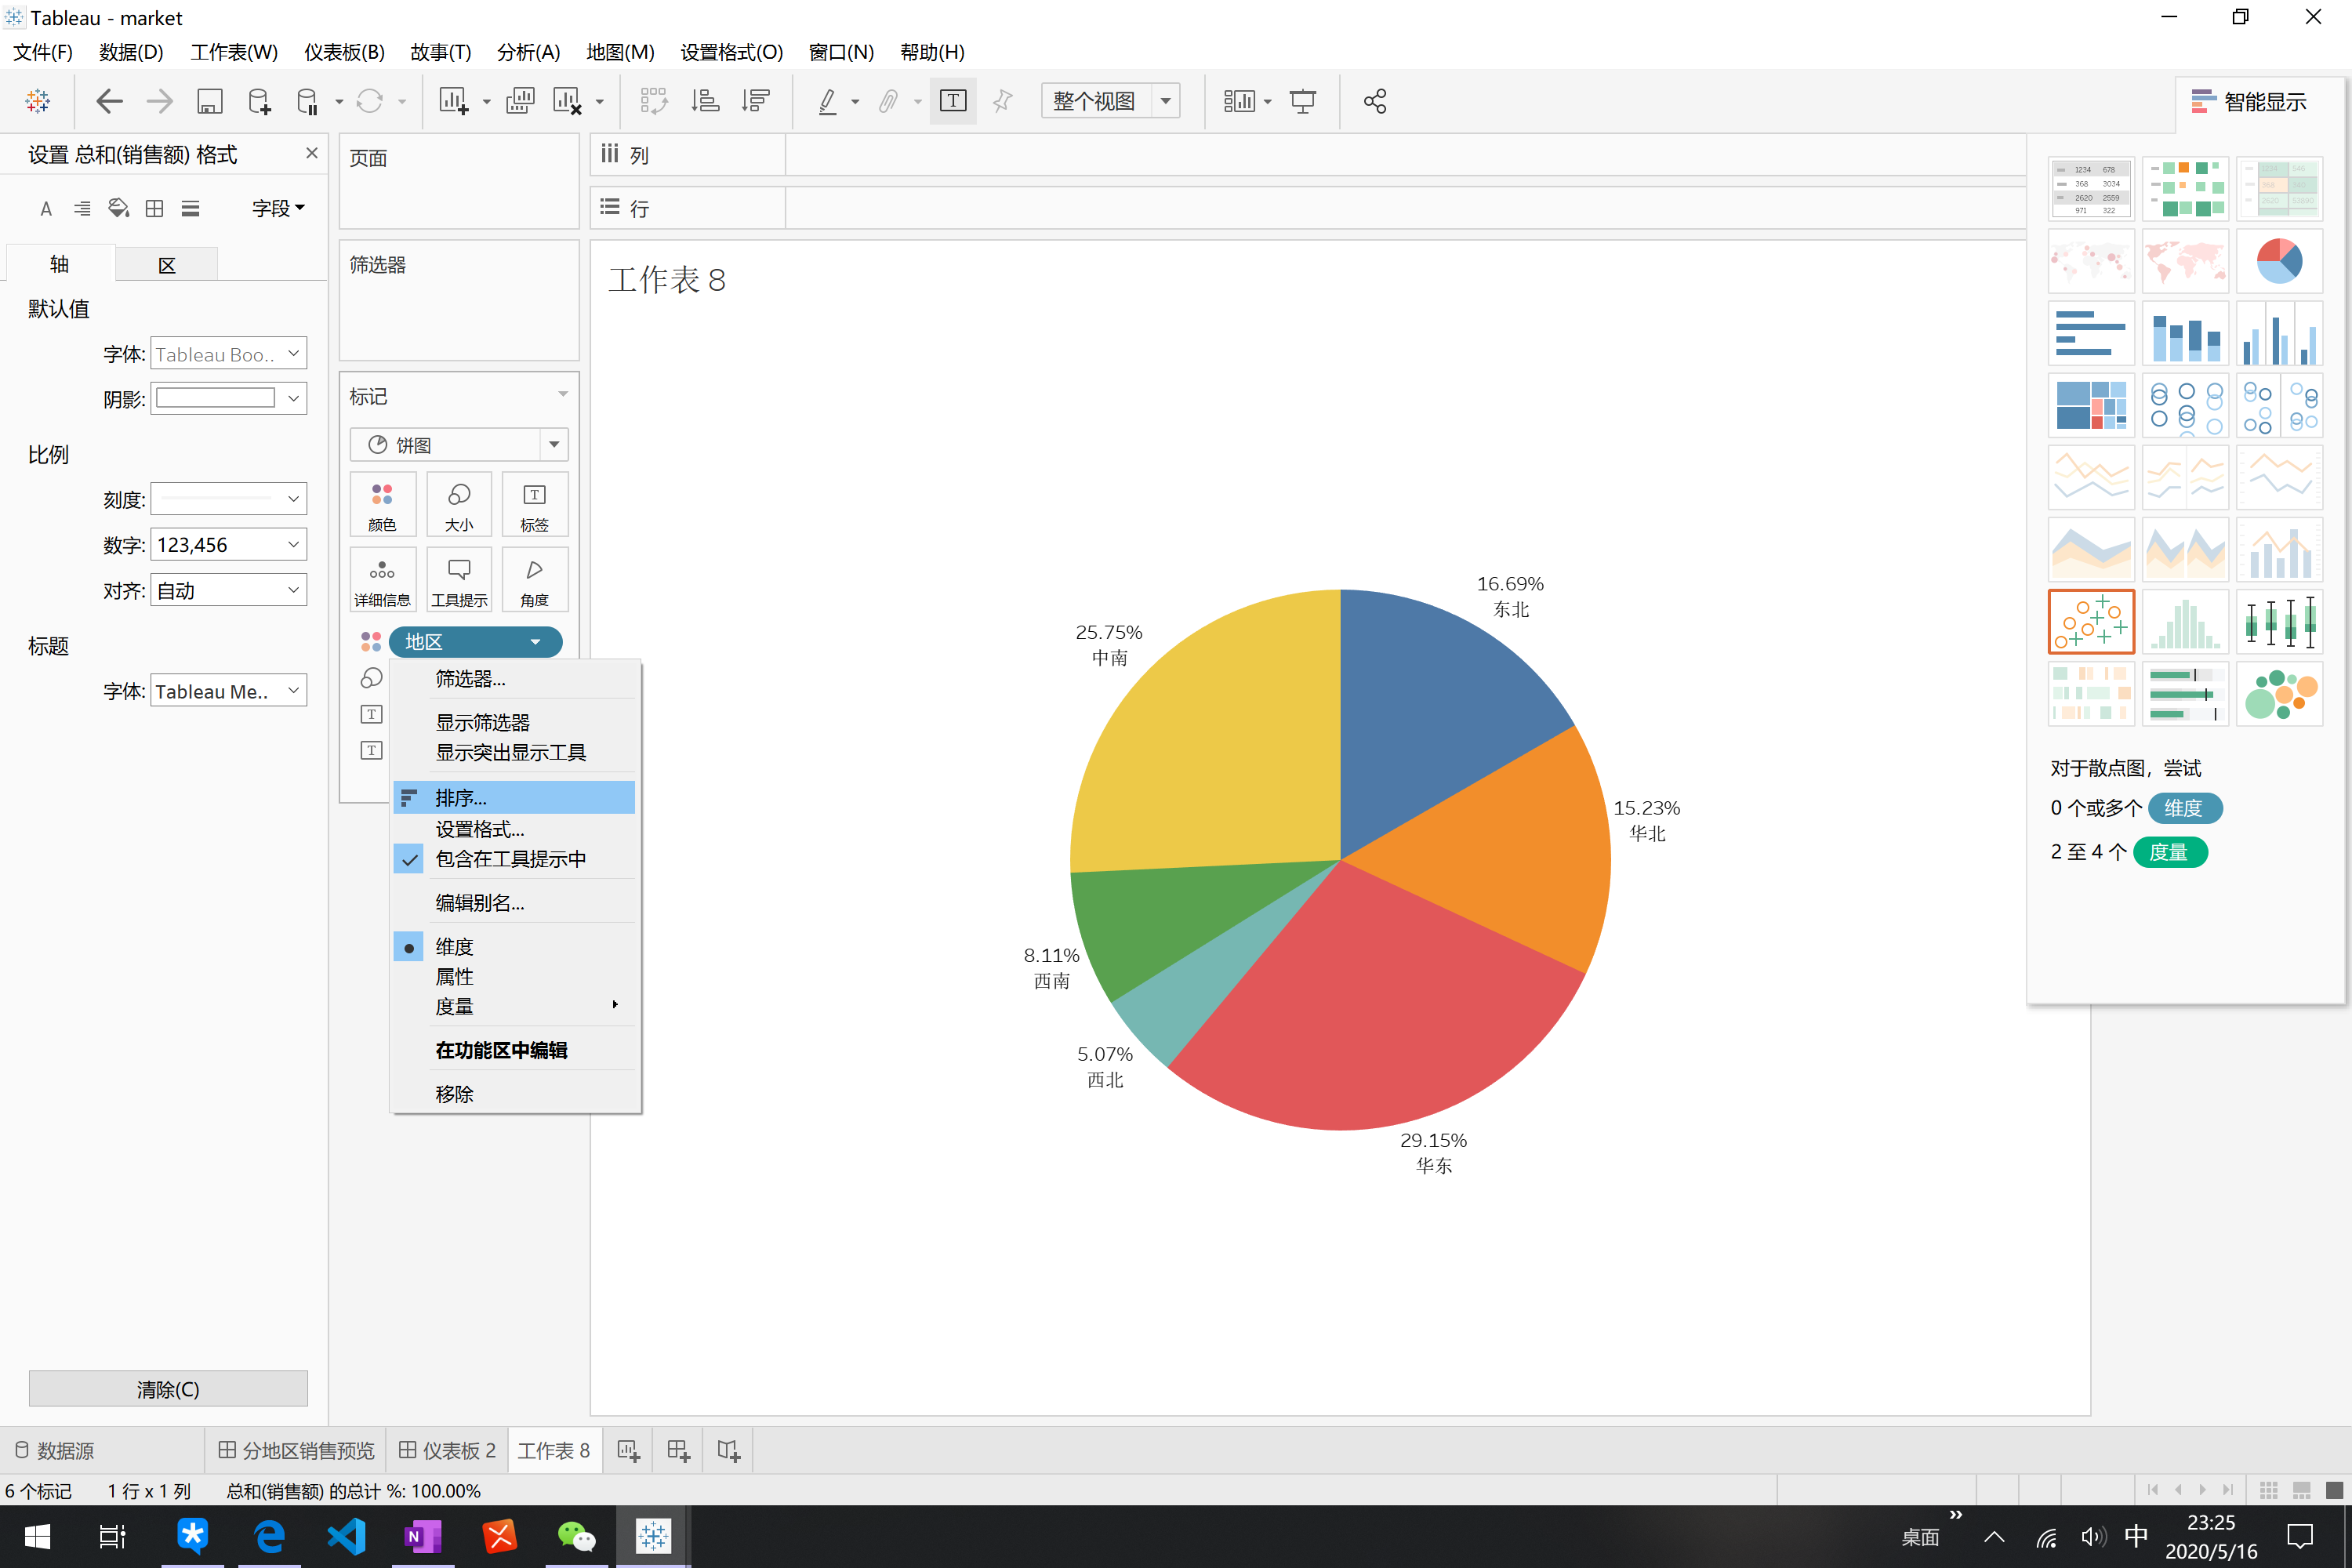Click the Presentation mode icon

click(1302, 101)
